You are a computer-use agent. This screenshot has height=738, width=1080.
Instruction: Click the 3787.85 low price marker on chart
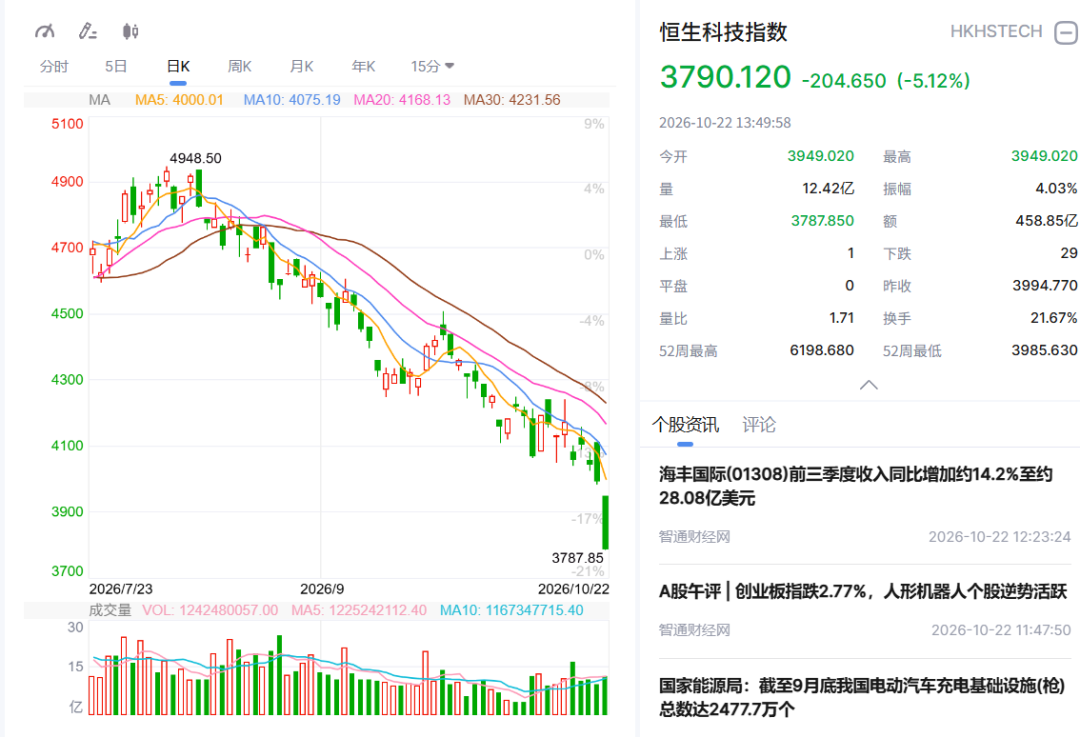[x=577, y=558]
